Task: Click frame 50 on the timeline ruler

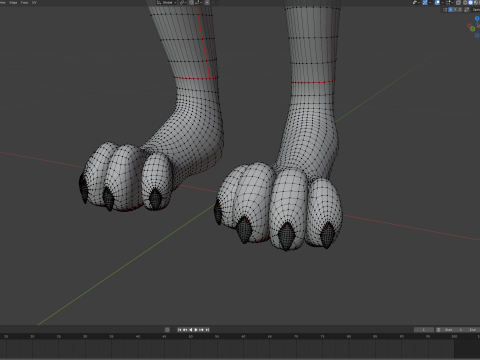Action: (191, 336)
